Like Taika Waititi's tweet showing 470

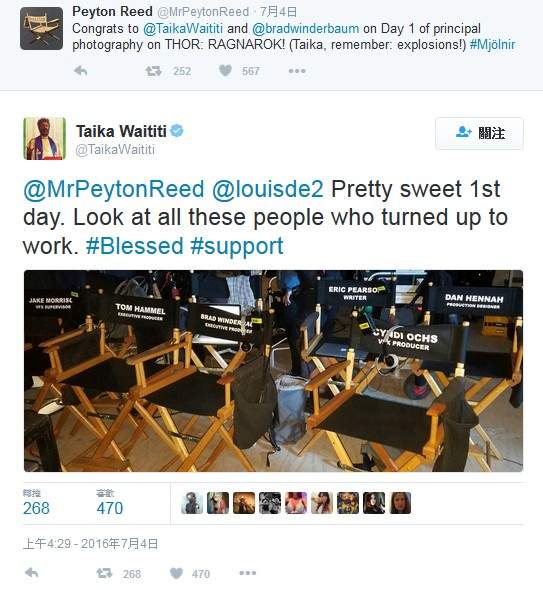(176, 573)
